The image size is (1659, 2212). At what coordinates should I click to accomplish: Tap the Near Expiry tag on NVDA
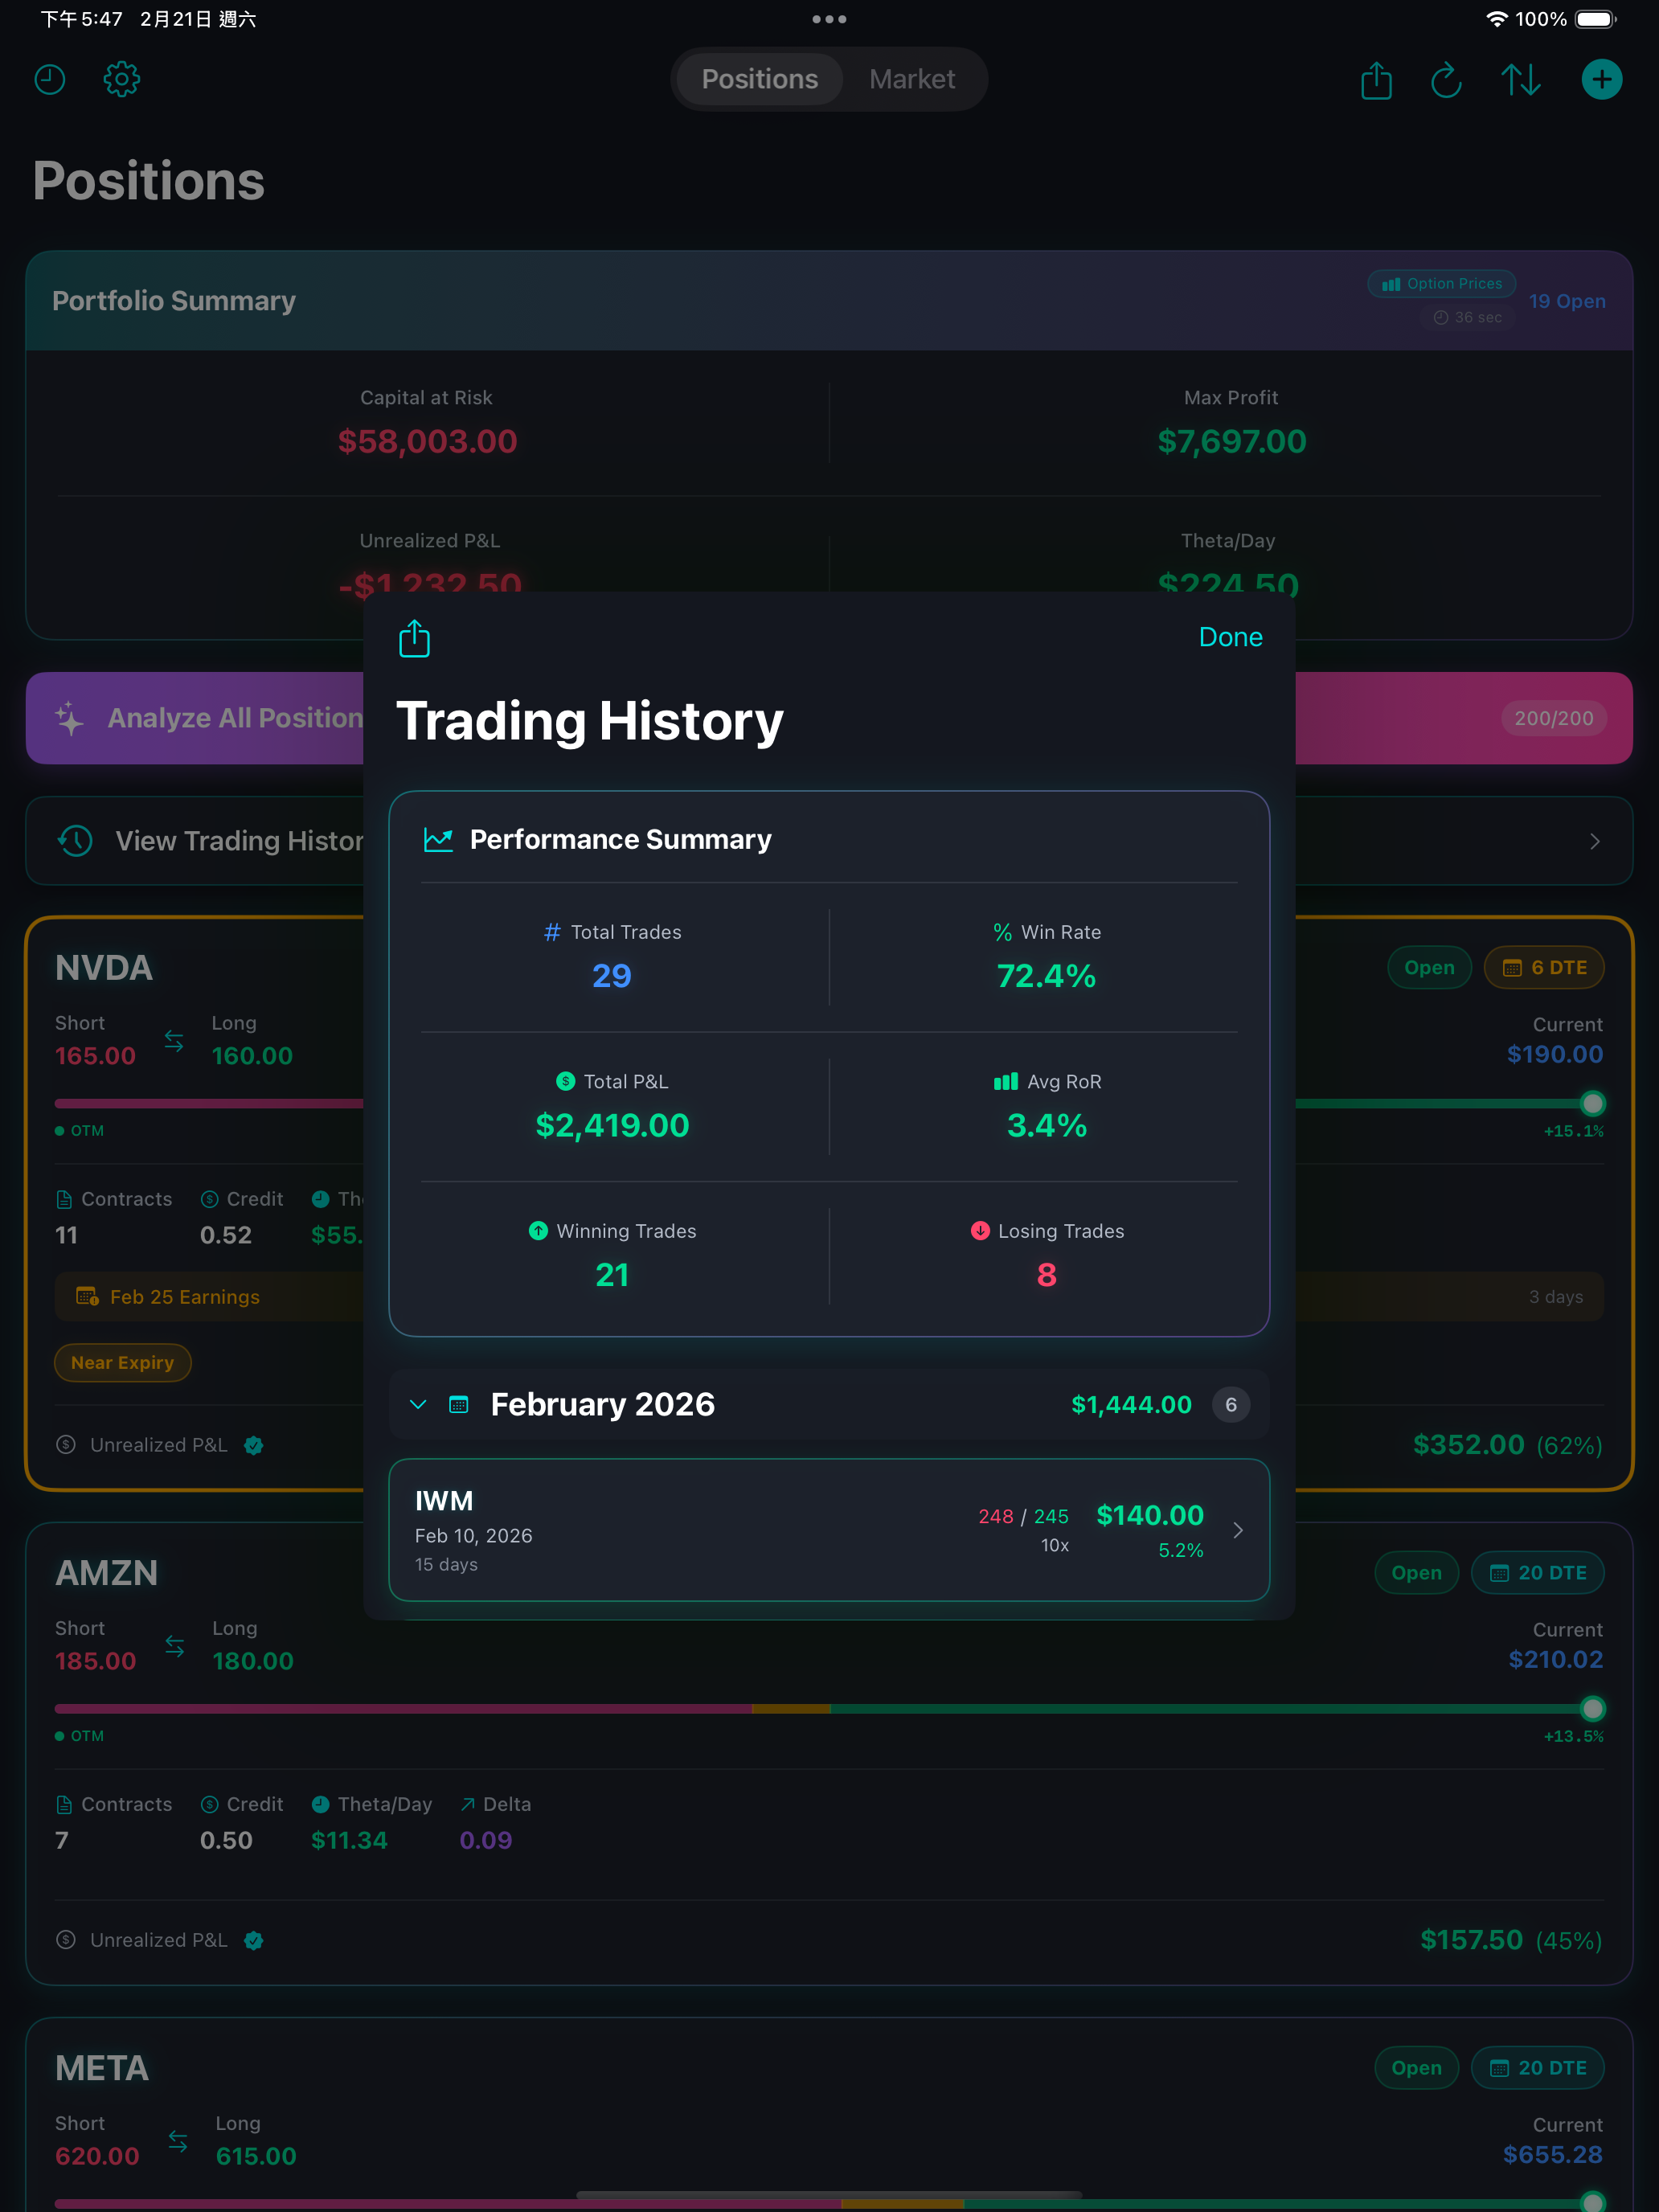pyautogui.click(x=122, y=1362)
